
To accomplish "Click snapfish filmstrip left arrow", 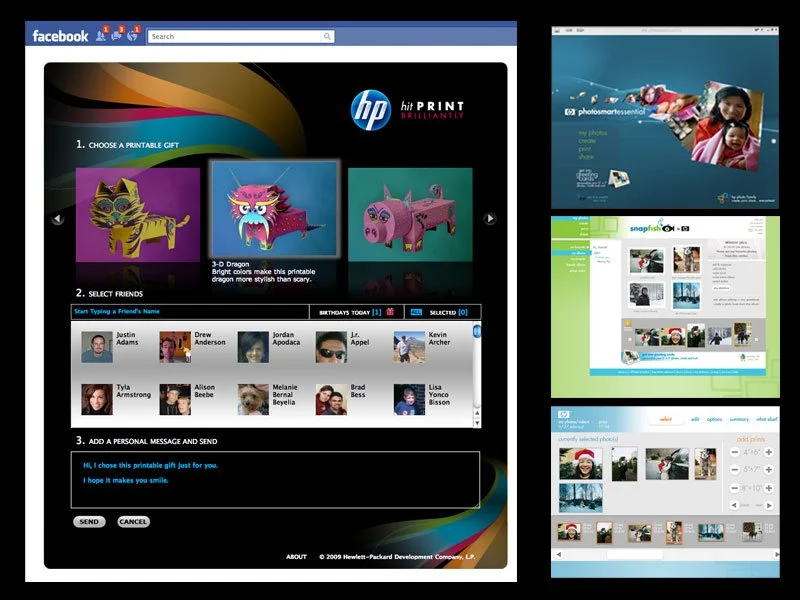I will 630,339.
